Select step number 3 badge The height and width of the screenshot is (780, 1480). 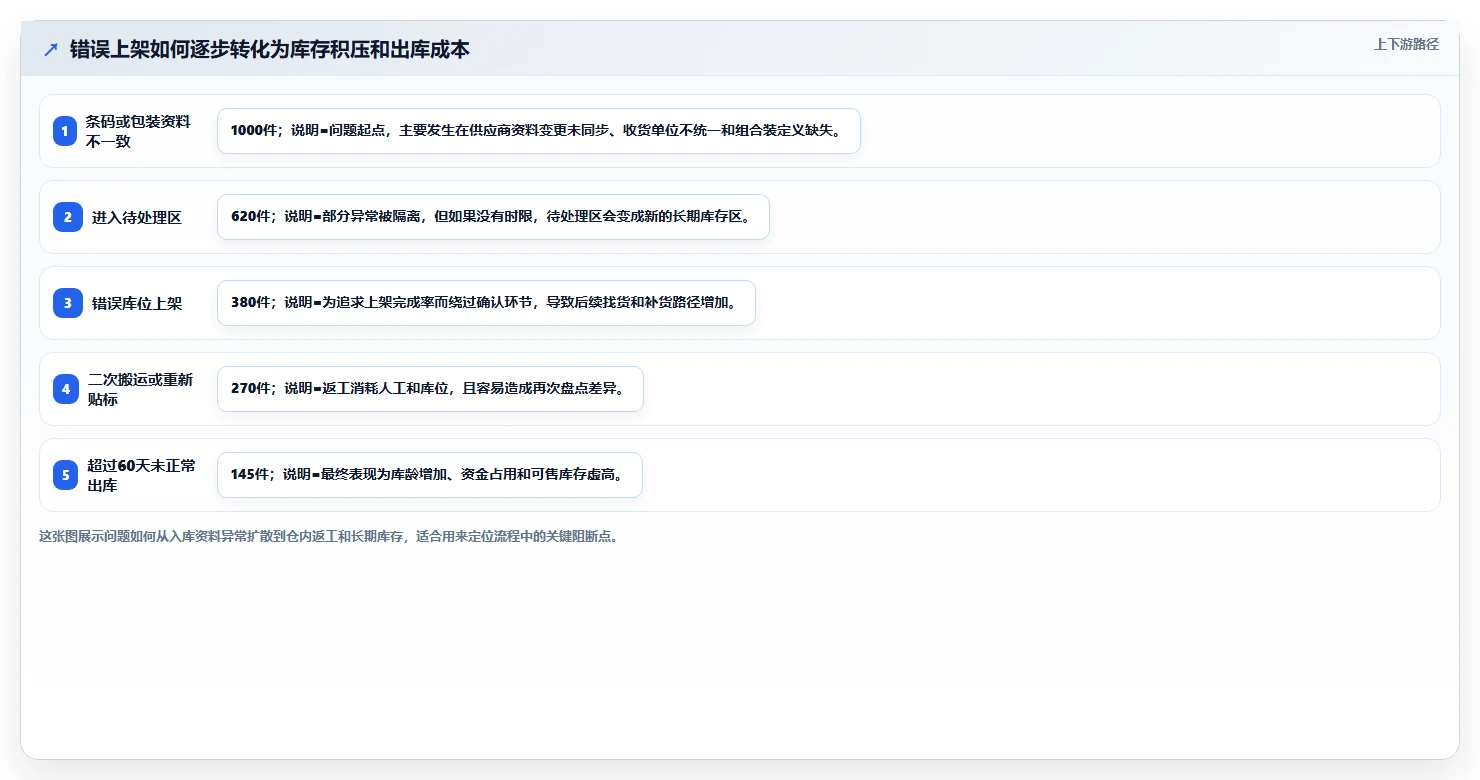(x=67, y=303)
